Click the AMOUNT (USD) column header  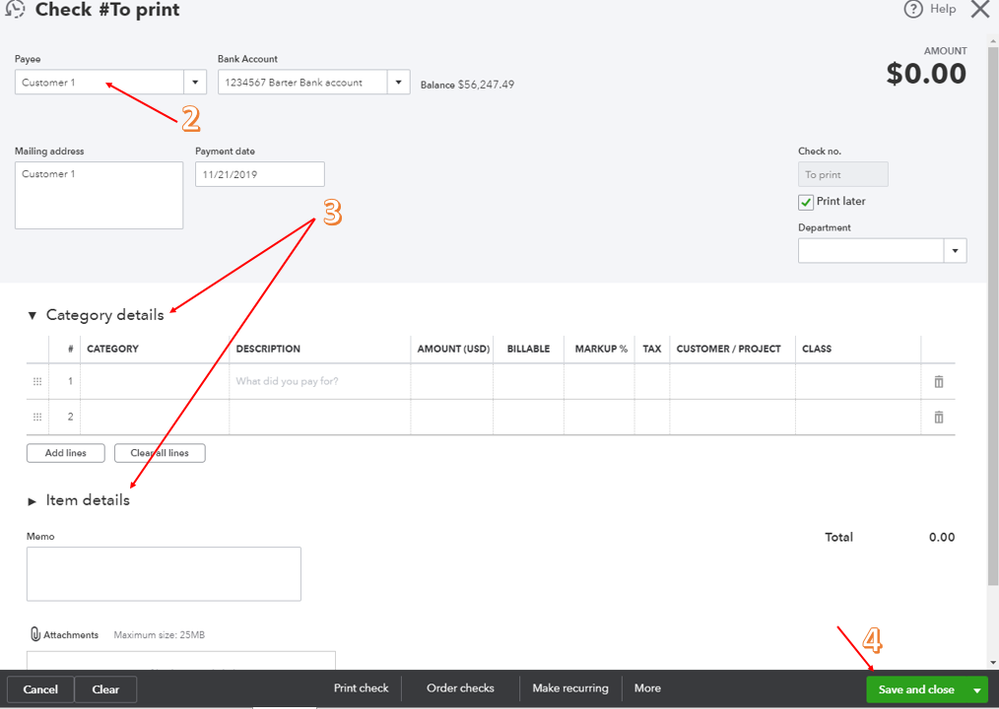point(453,348)
